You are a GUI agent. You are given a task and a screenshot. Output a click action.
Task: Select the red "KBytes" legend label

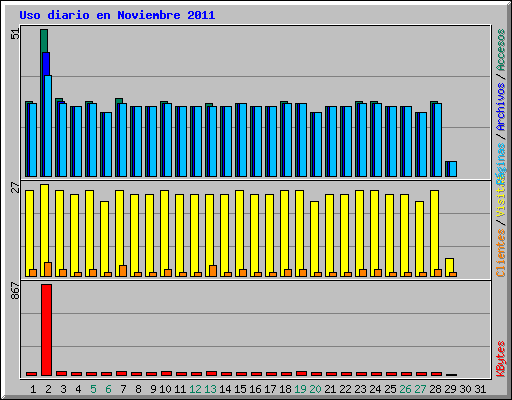(x=501, y=359)
